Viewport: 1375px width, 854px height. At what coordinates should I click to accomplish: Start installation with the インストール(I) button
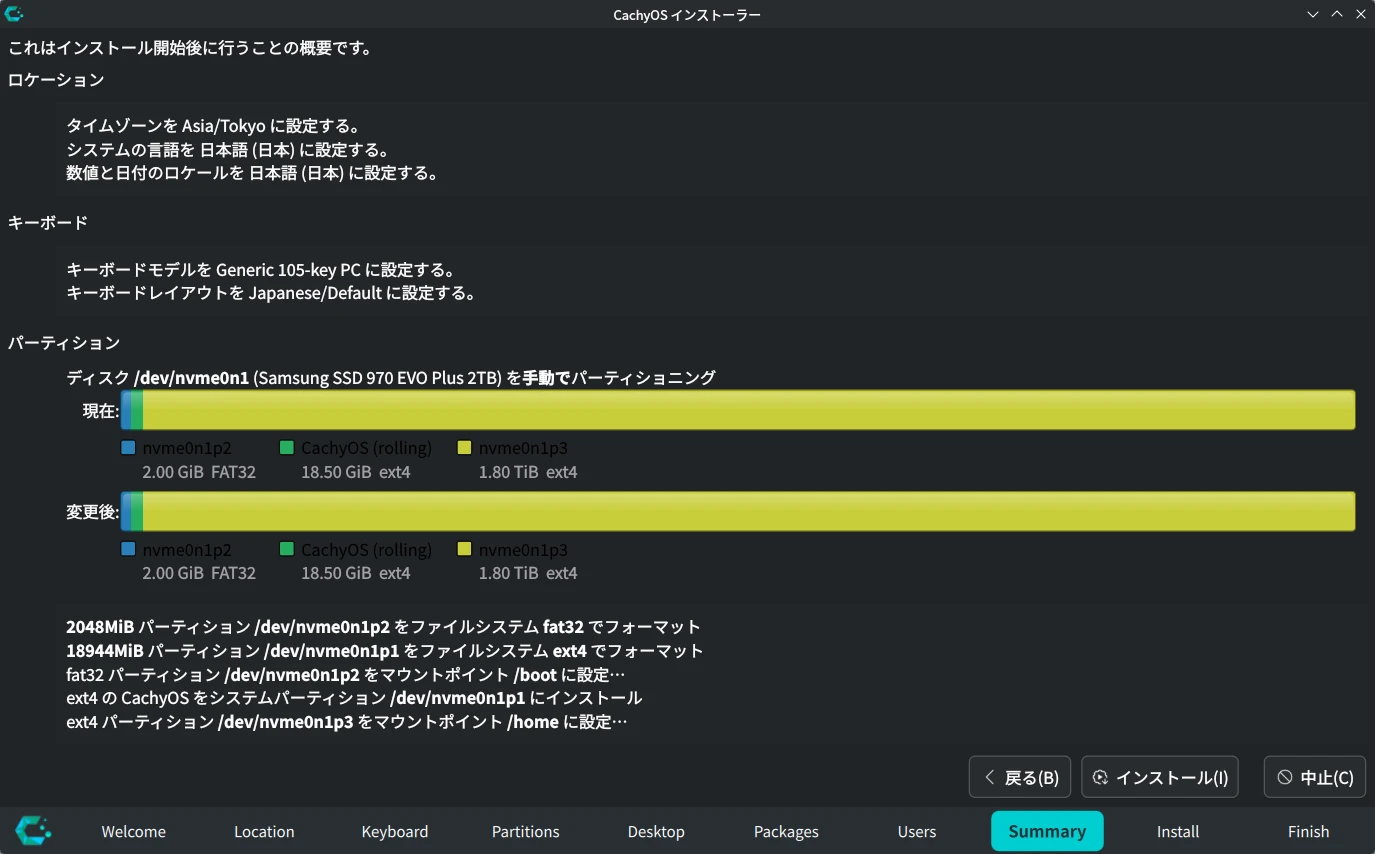[x=1160, y=777]
